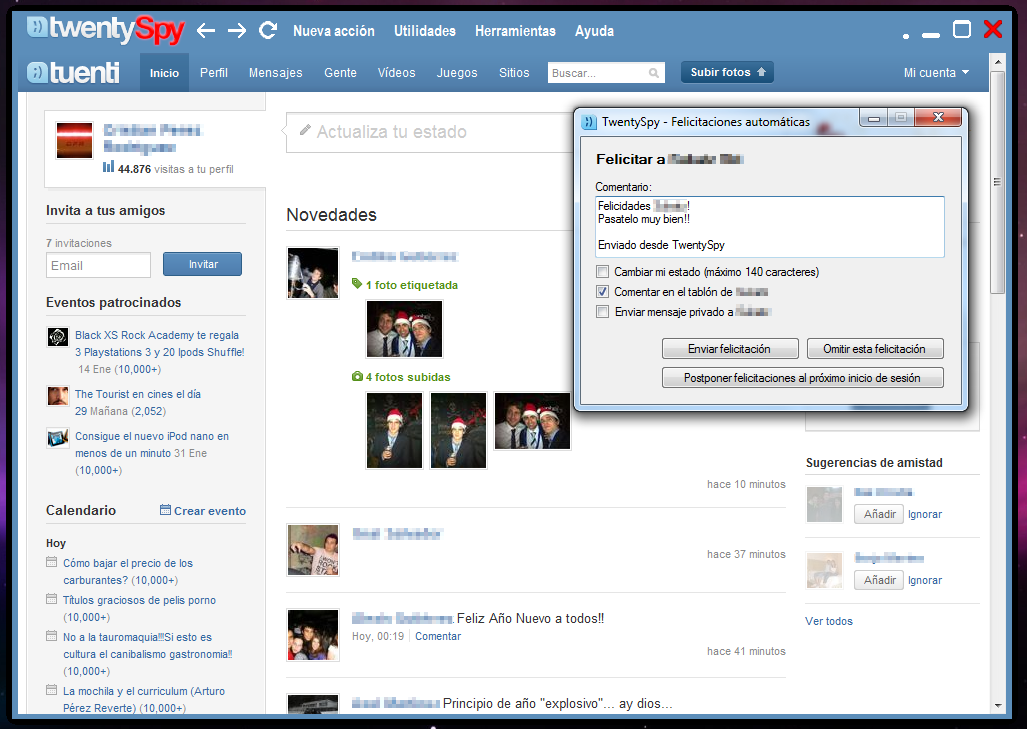Viewport: 1027px width, 729px height.
Task: Click the green camera icon for fotos subidas
Action: pyautogui.click(x=357, y=377)
